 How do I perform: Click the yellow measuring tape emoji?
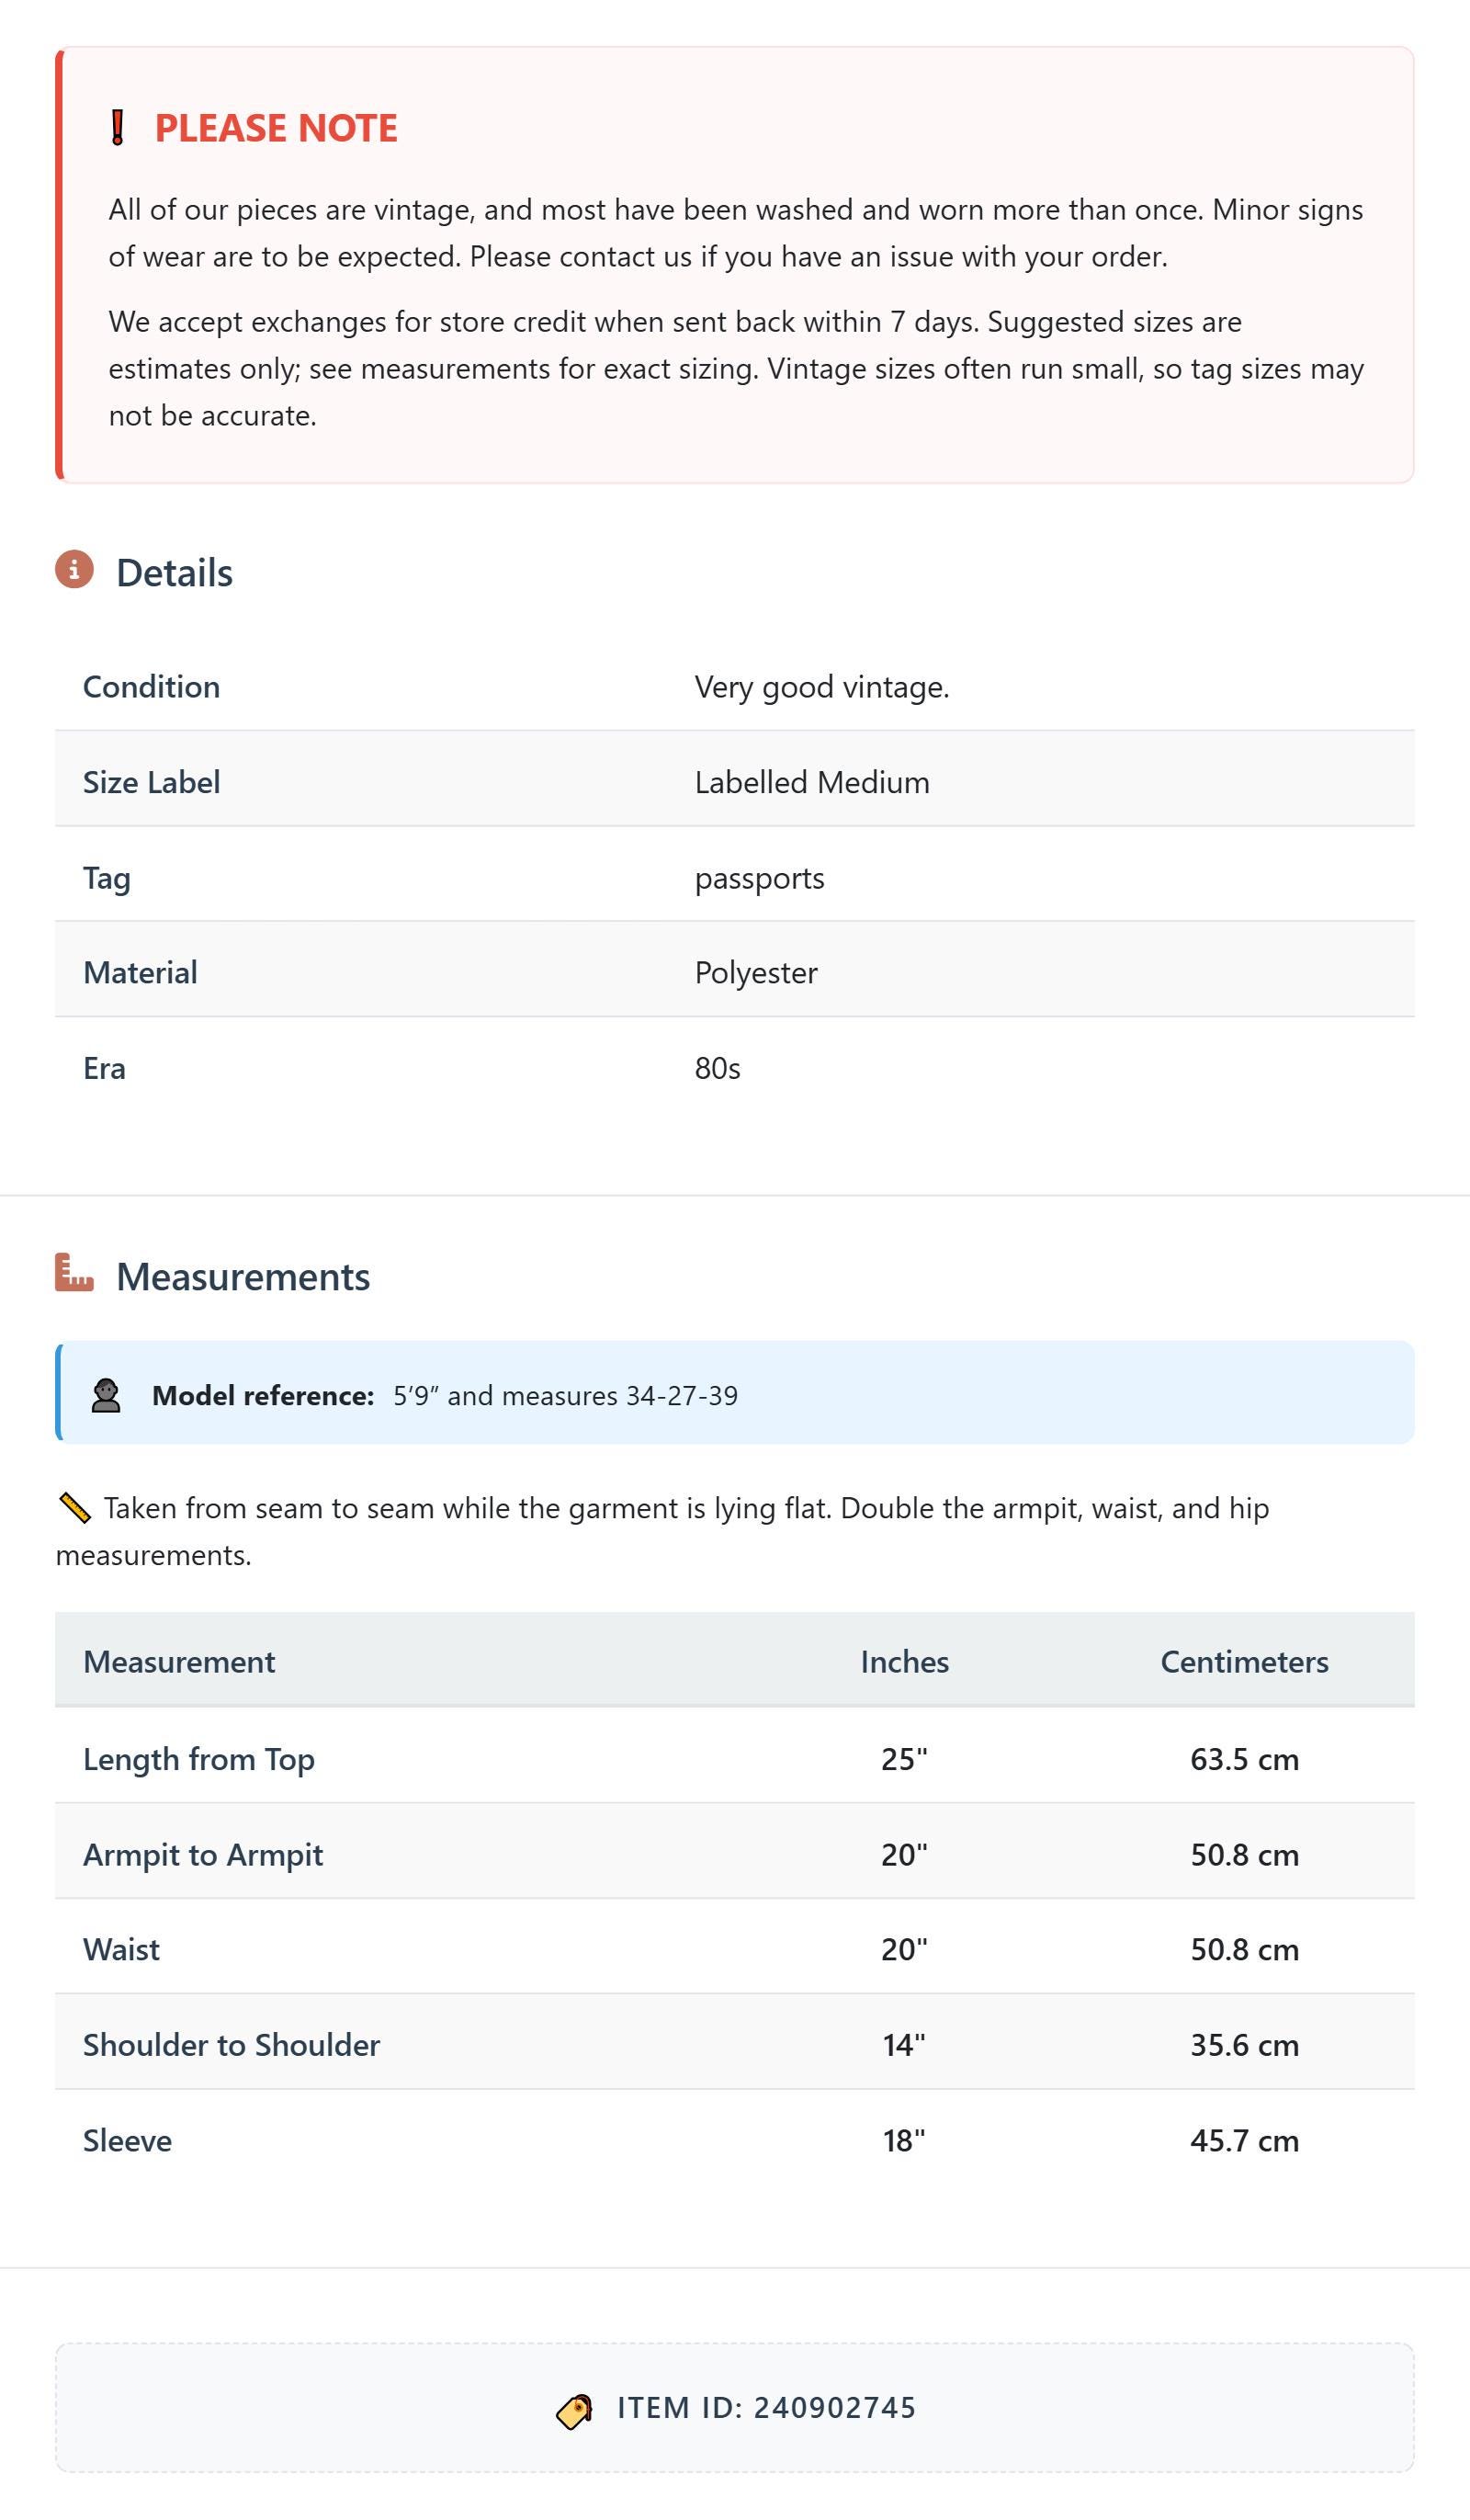75,1508
